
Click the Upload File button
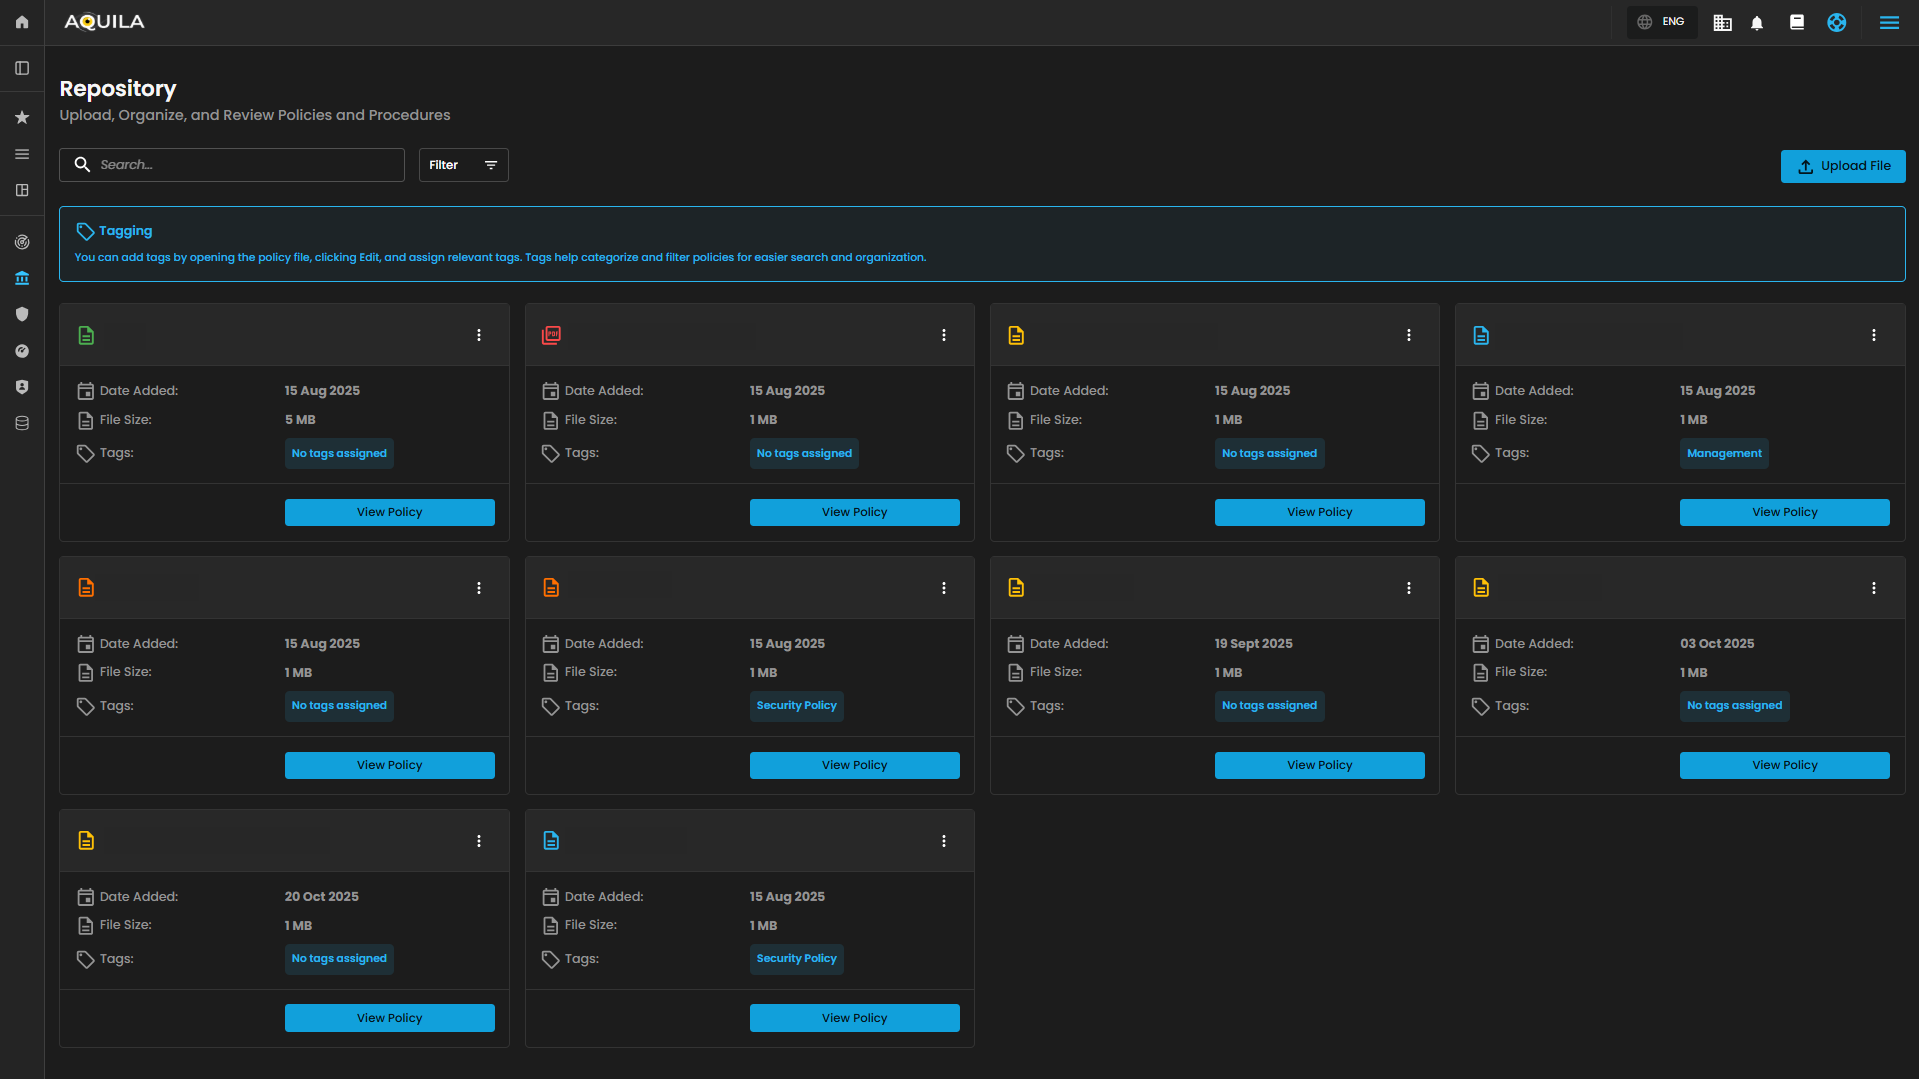click(x=1843, y=166)
